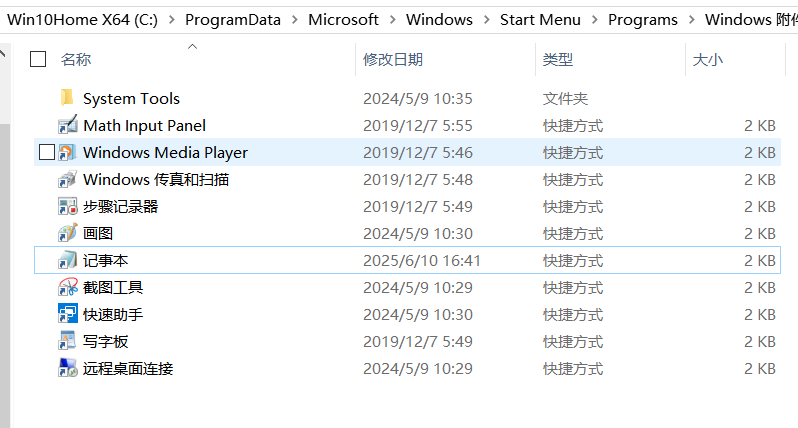Image resolution: width=798 pixels, height=428 pixels.
Task: Click date 2024/5/9 10:35
Action: coord(418,98)
